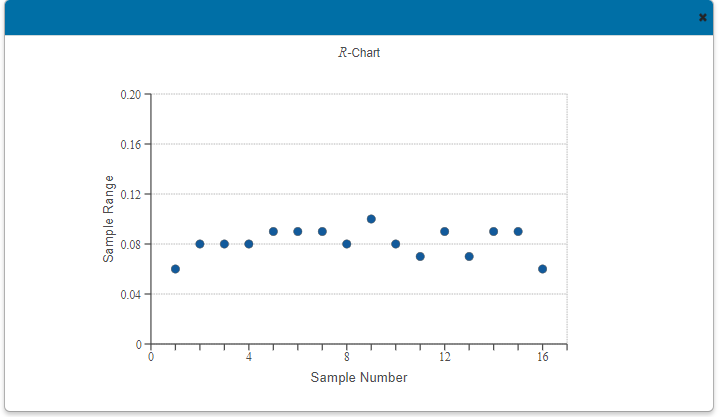This screenshot has height=417, width=720.
Task: Select the data point for sample 8
Action: click(x=347, y=244)
